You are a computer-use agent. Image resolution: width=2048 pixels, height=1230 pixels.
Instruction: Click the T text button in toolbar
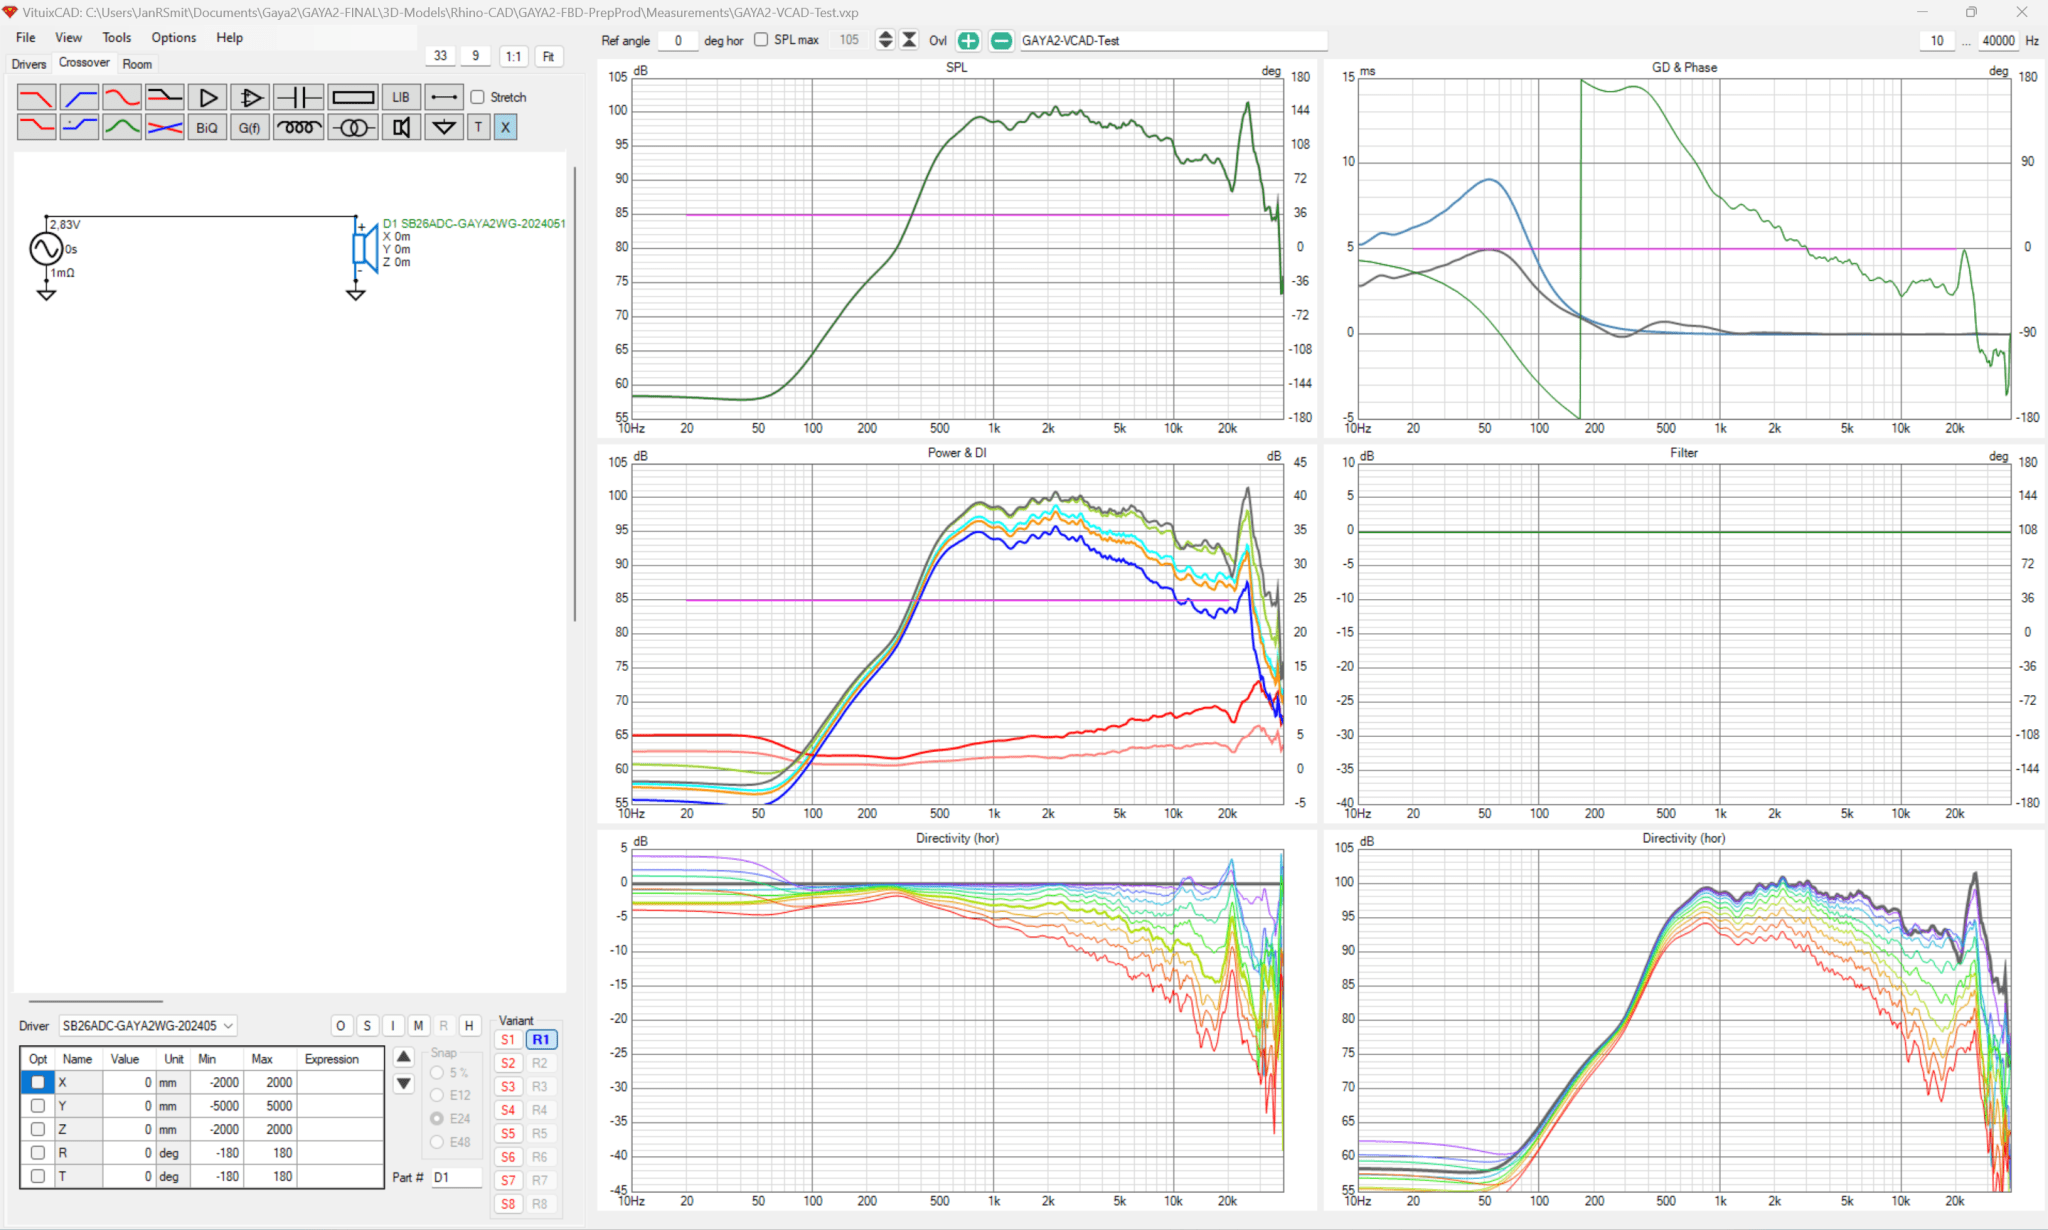[479, 127]
